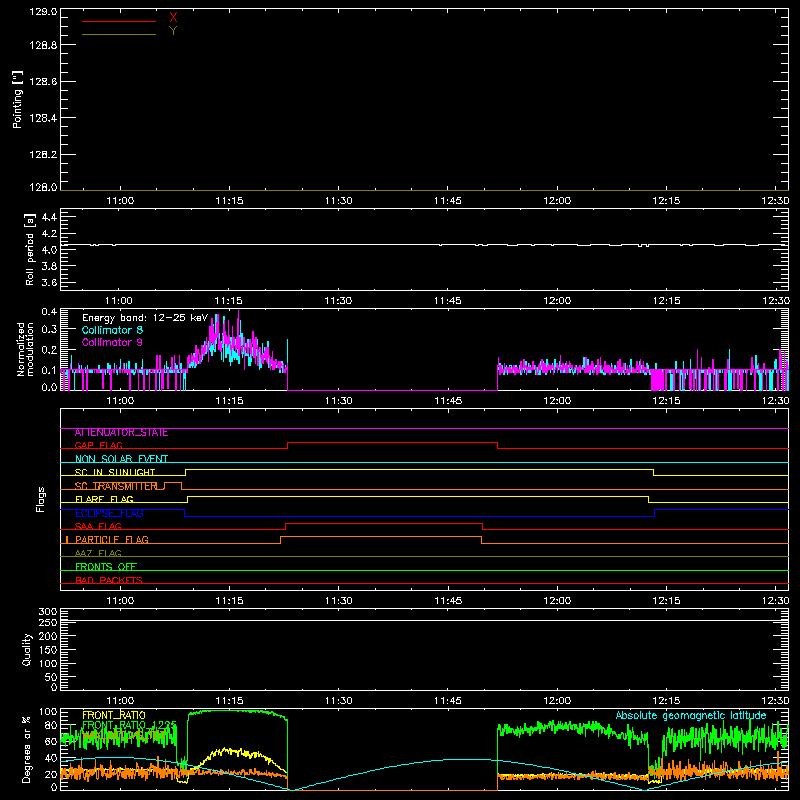The width and height of the screenshot is (800, 800).
Task: Click the 129.0 pointing tick label
Action: click(43, 12)
